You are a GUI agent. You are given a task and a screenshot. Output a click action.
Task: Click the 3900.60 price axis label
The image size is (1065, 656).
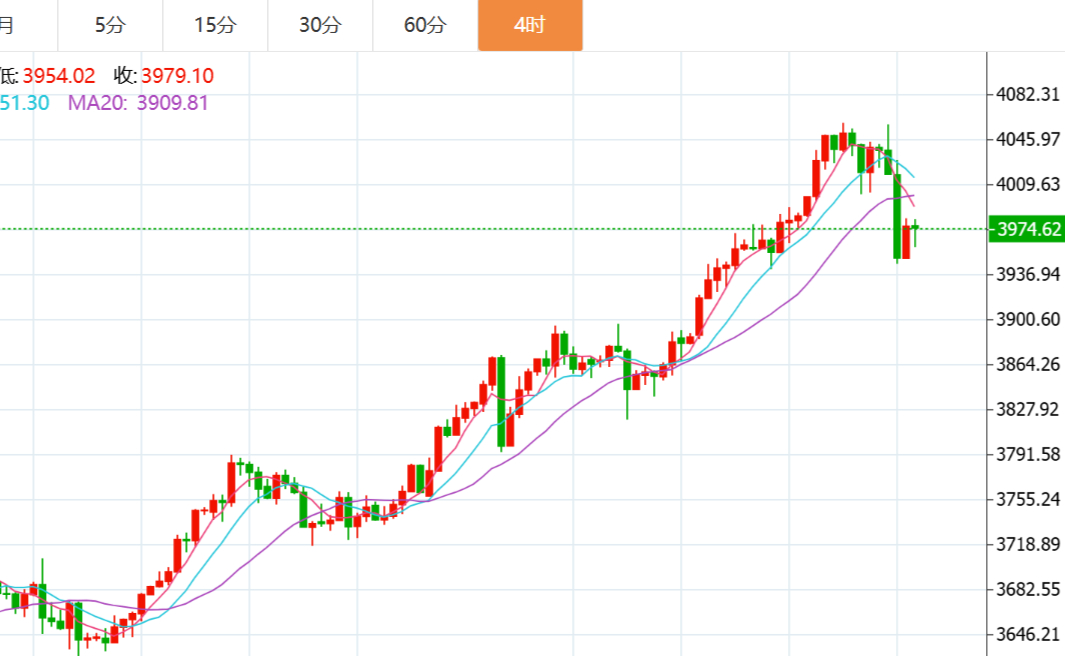[x=1028, y=319]
